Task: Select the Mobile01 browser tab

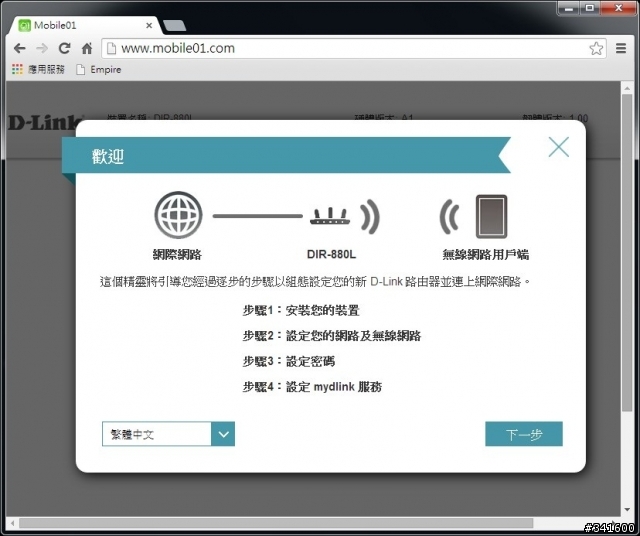Action: pyautogui.click(x=86, y=25)
